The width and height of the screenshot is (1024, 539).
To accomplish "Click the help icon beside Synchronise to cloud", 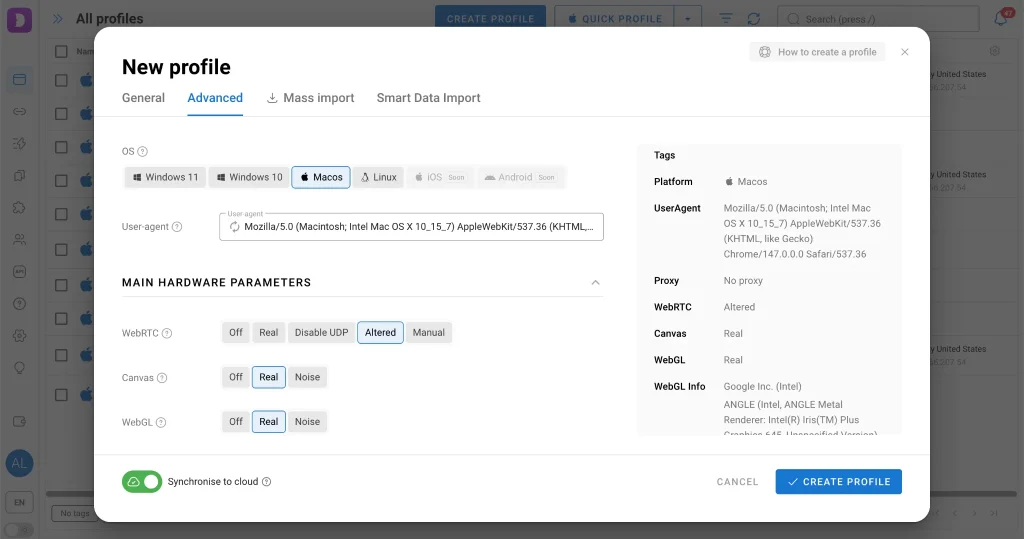I will pos(266,482).
